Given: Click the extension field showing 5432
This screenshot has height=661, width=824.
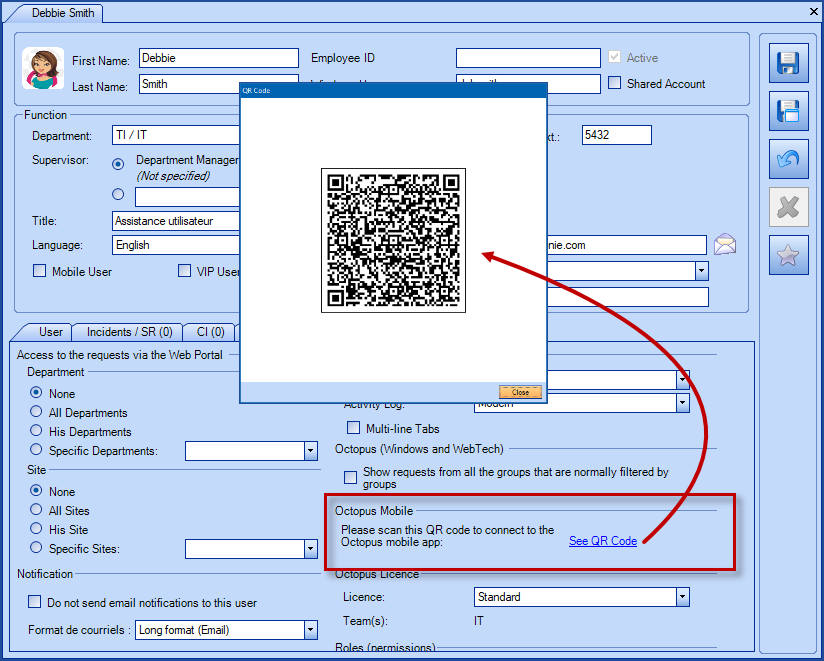Looking at the screenshot, I should coord(616,135).
